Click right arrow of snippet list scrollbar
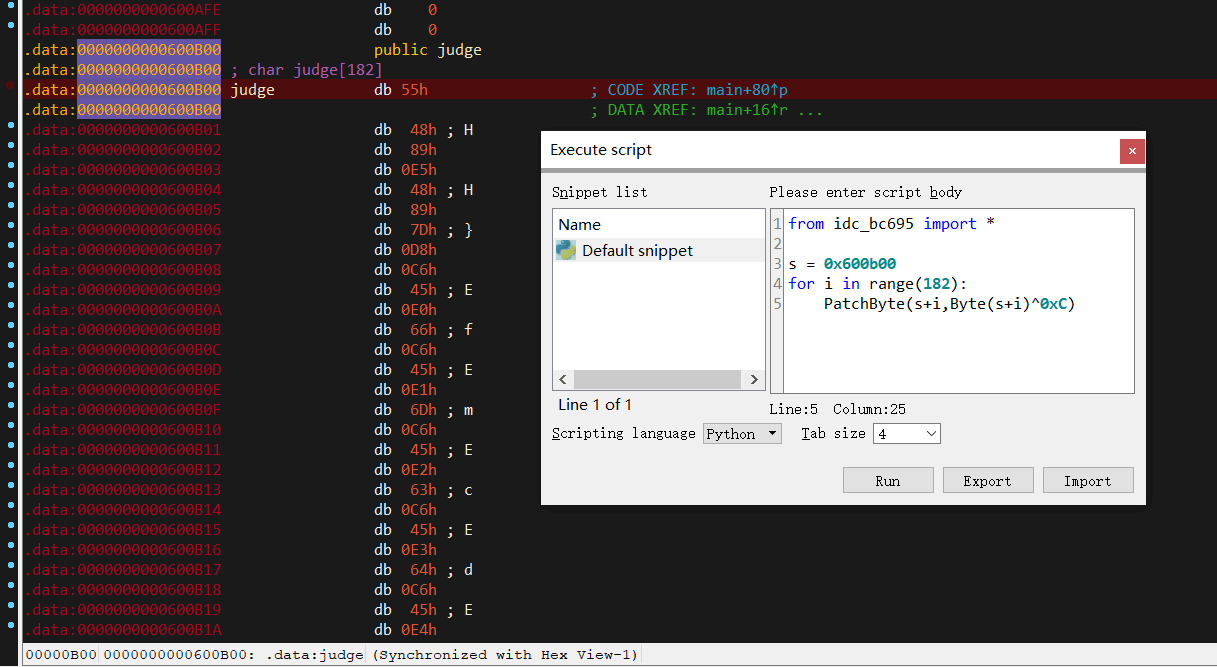Viewport: 1217px width, 667px height. 755,380
